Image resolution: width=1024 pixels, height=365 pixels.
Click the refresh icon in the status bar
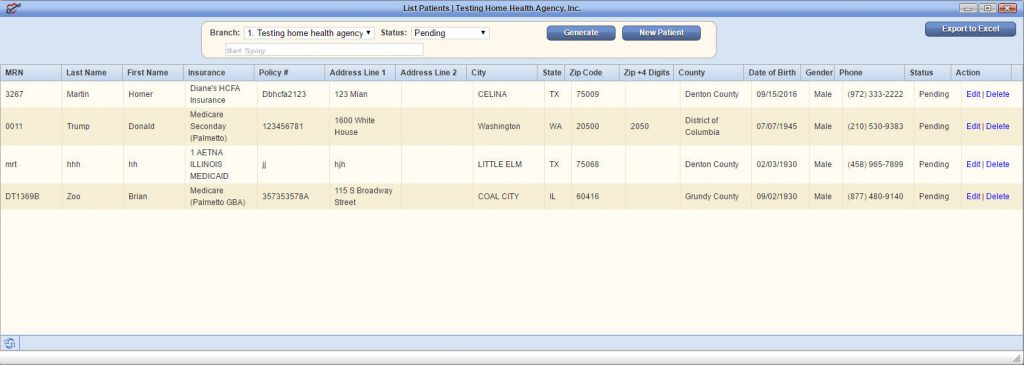[x=10, y=343]
